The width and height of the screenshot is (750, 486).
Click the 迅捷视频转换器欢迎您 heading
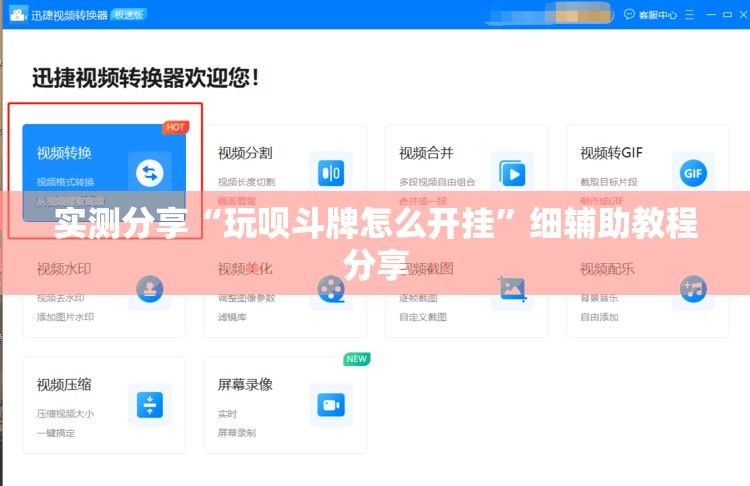click(x=145, y=77)
